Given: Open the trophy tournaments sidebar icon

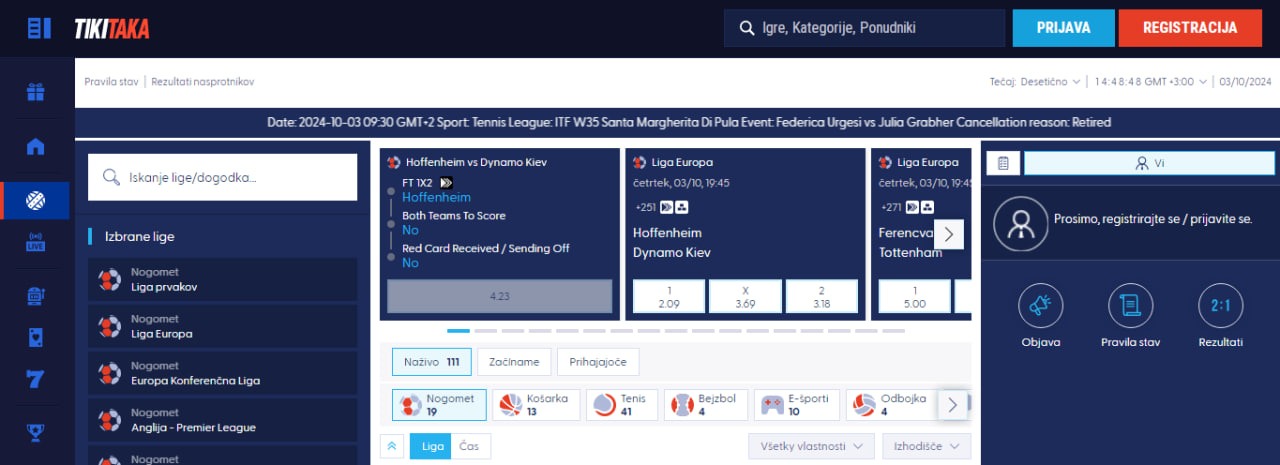Looking at the screenshot, I should tap(36, 433).
